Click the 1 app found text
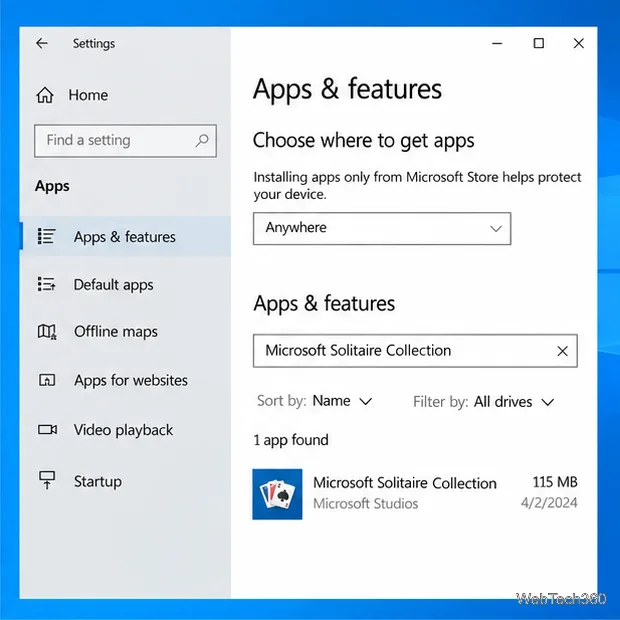The image size is (620, 620). 291,440
